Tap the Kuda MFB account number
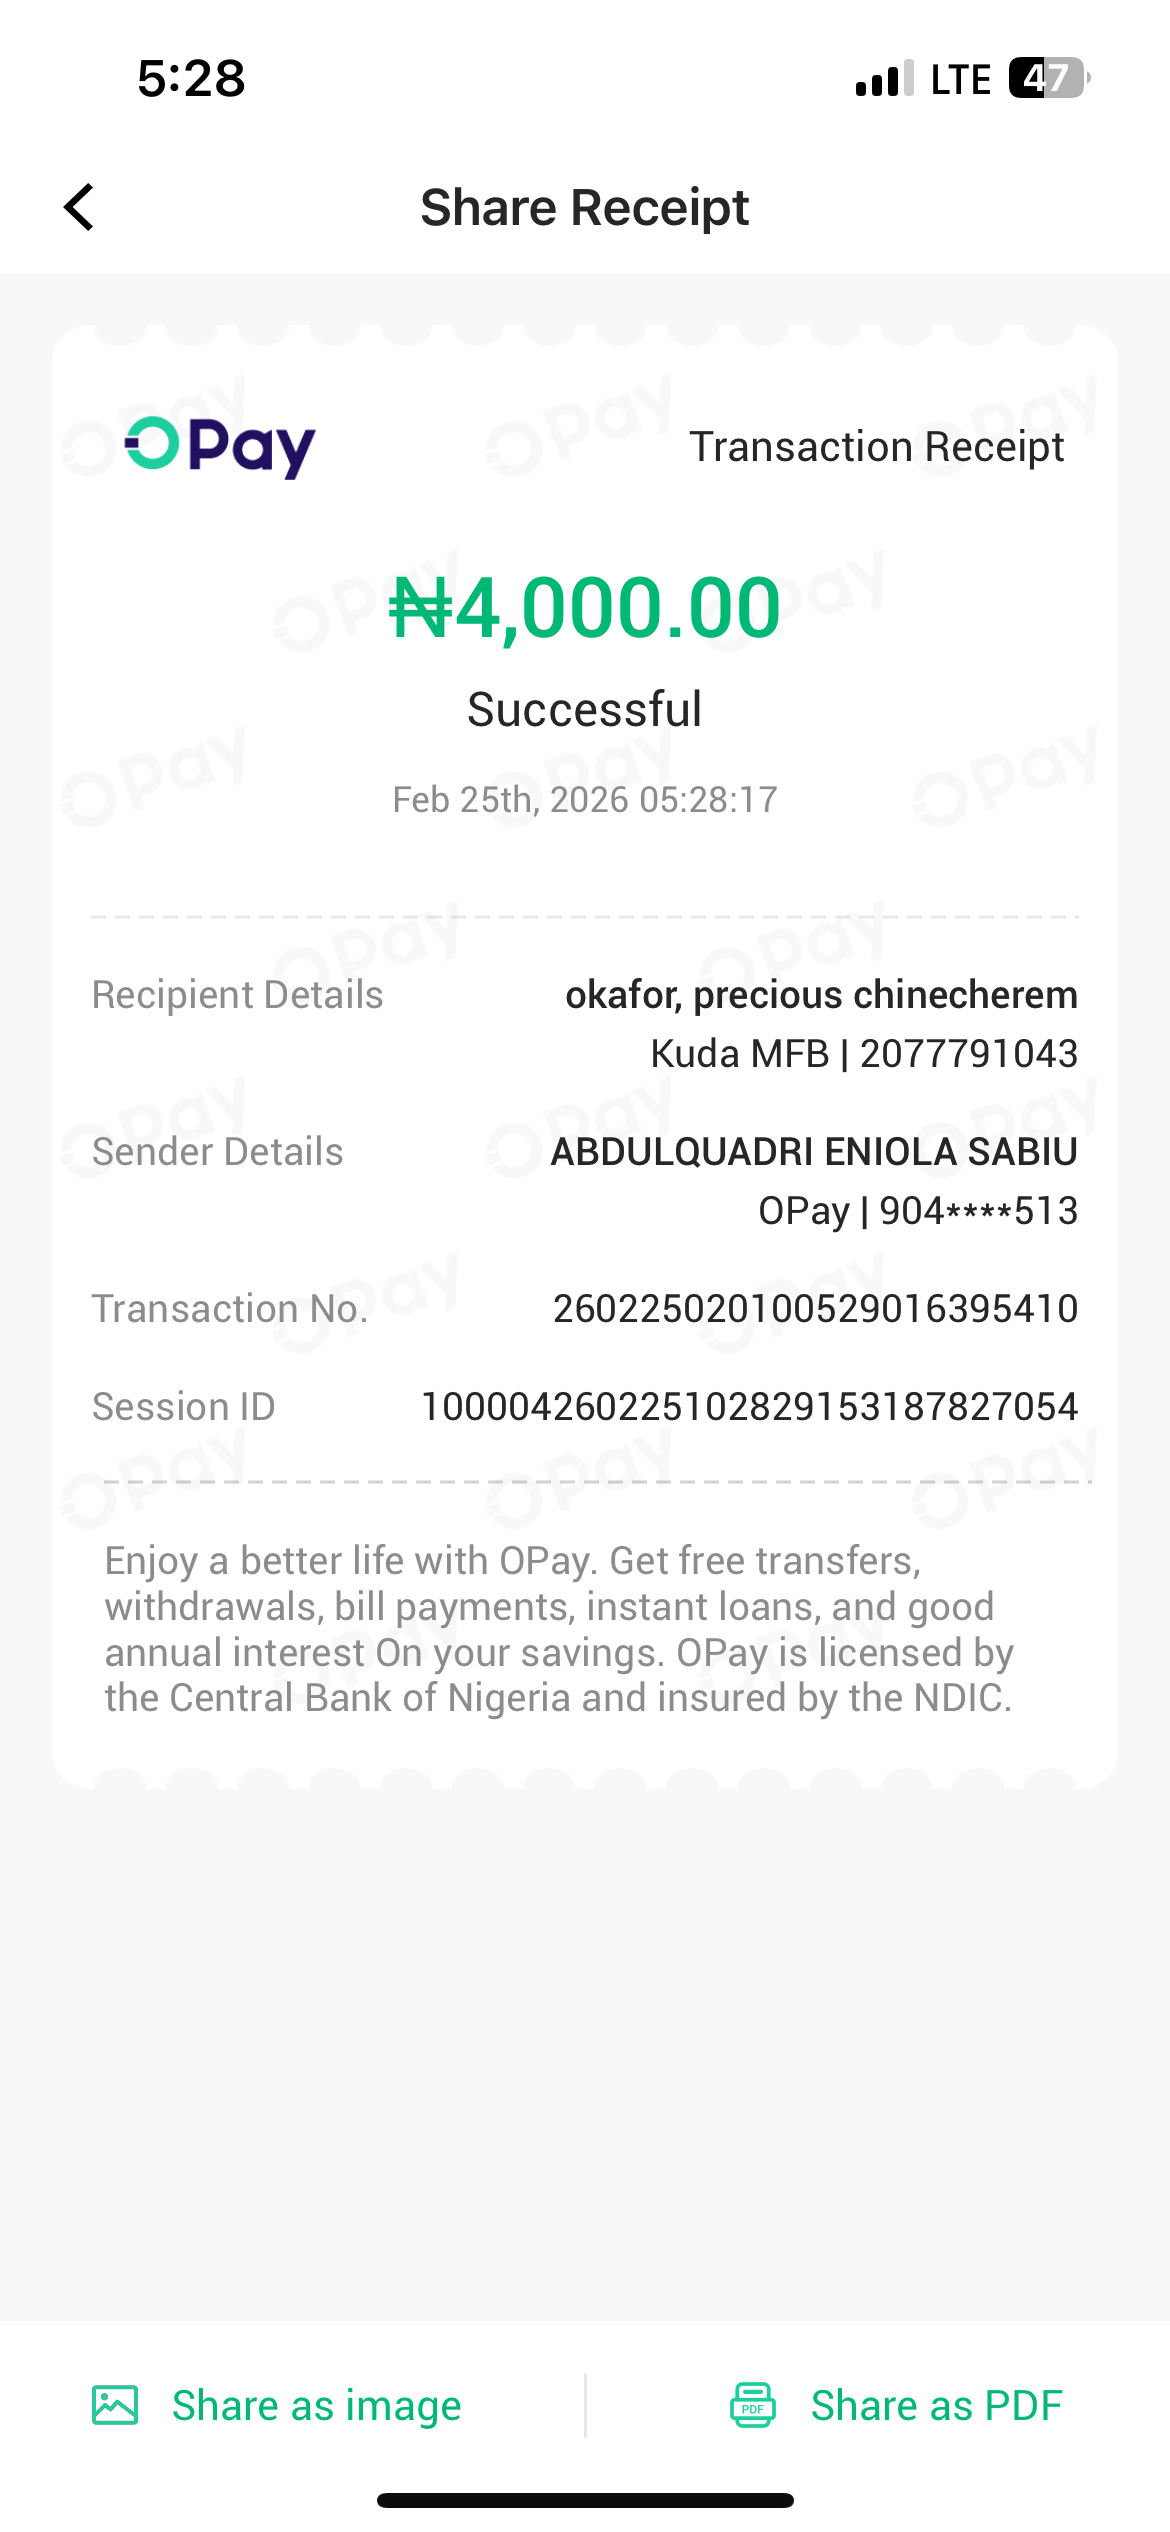The image size is (1170, 2532). (968, 1053)
